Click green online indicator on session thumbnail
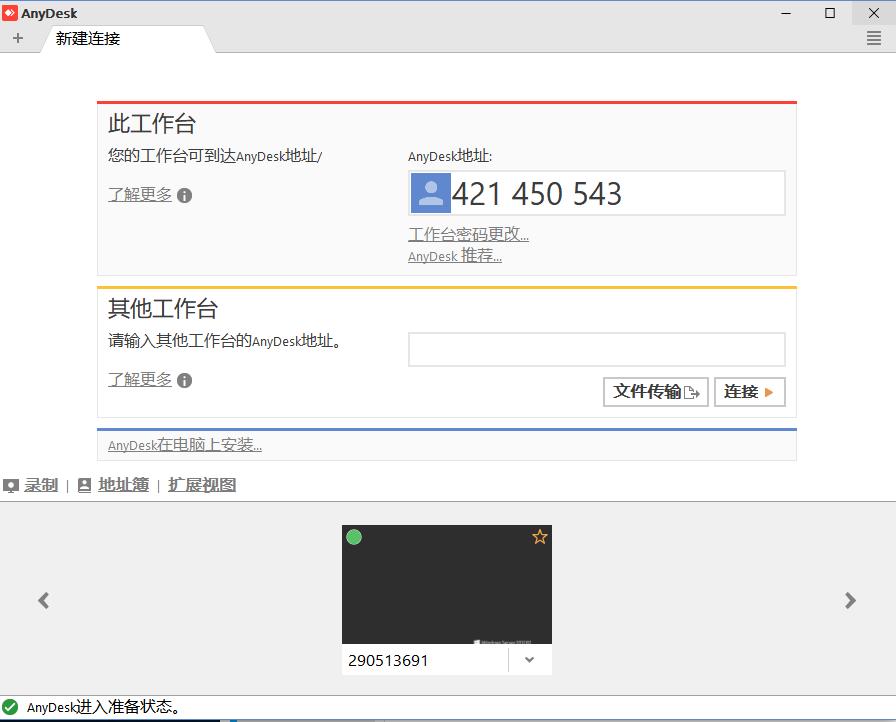The width and height of the screenshot is (896, 722). point(354,538)
